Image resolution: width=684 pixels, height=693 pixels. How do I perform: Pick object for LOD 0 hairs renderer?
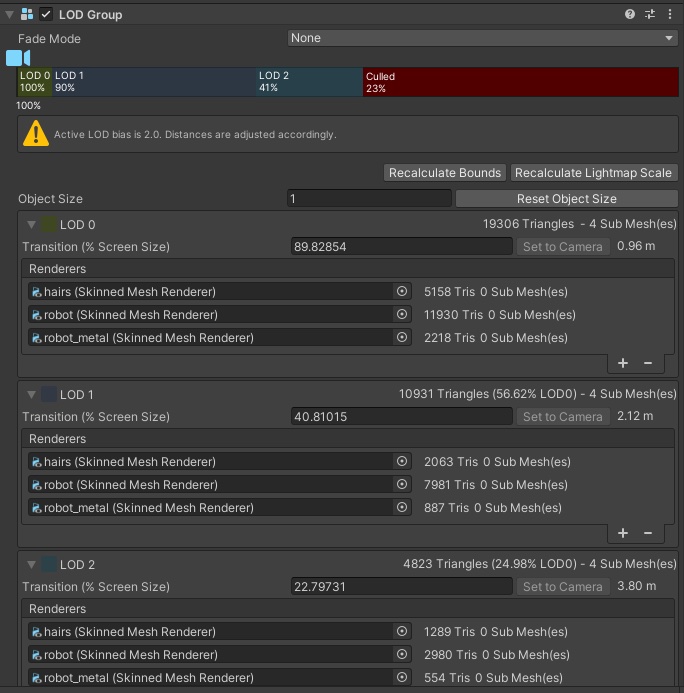click(x=402, y=292)
